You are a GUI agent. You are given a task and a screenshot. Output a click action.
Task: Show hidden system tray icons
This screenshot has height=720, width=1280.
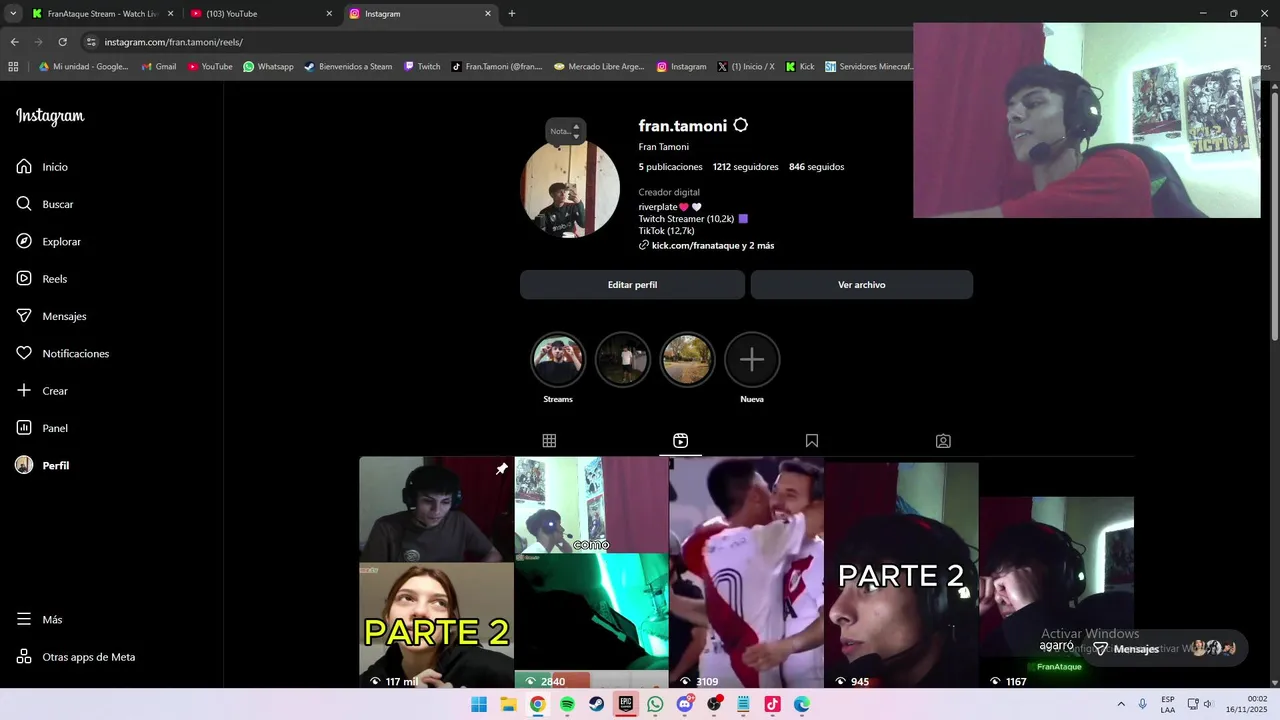1121,705
